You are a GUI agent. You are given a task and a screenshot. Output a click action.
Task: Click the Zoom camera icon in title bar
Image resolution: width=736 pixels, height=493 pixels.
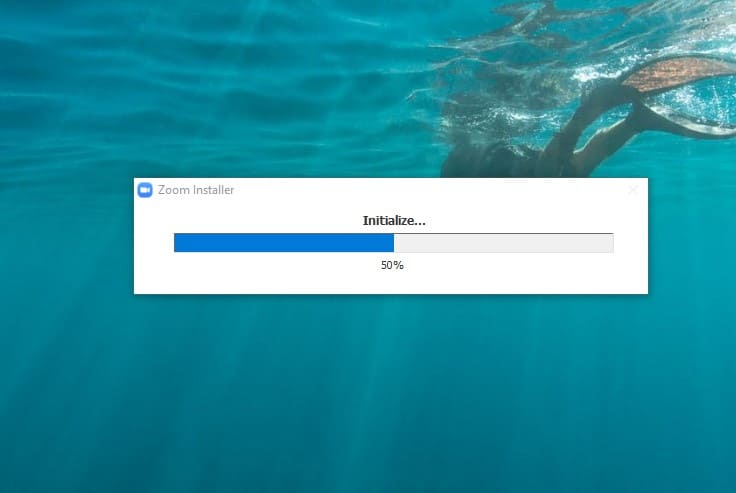145,190
